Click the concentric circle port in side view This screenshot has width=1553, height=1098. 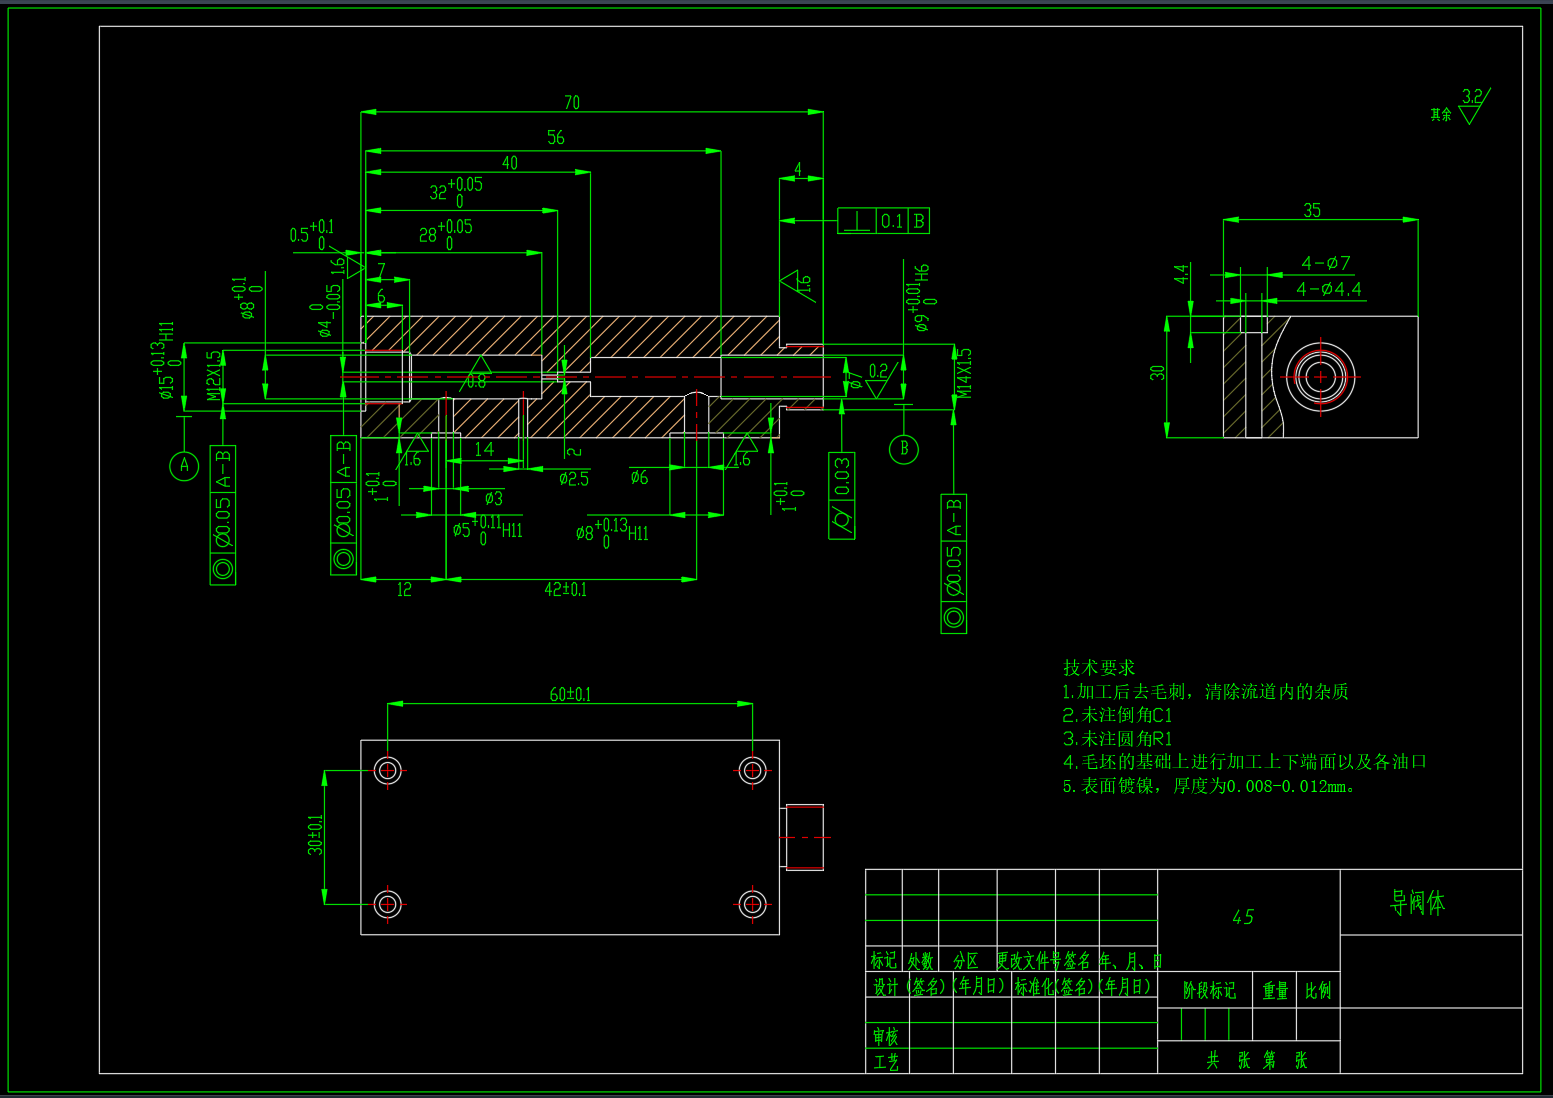click(x=1320, y=377)
